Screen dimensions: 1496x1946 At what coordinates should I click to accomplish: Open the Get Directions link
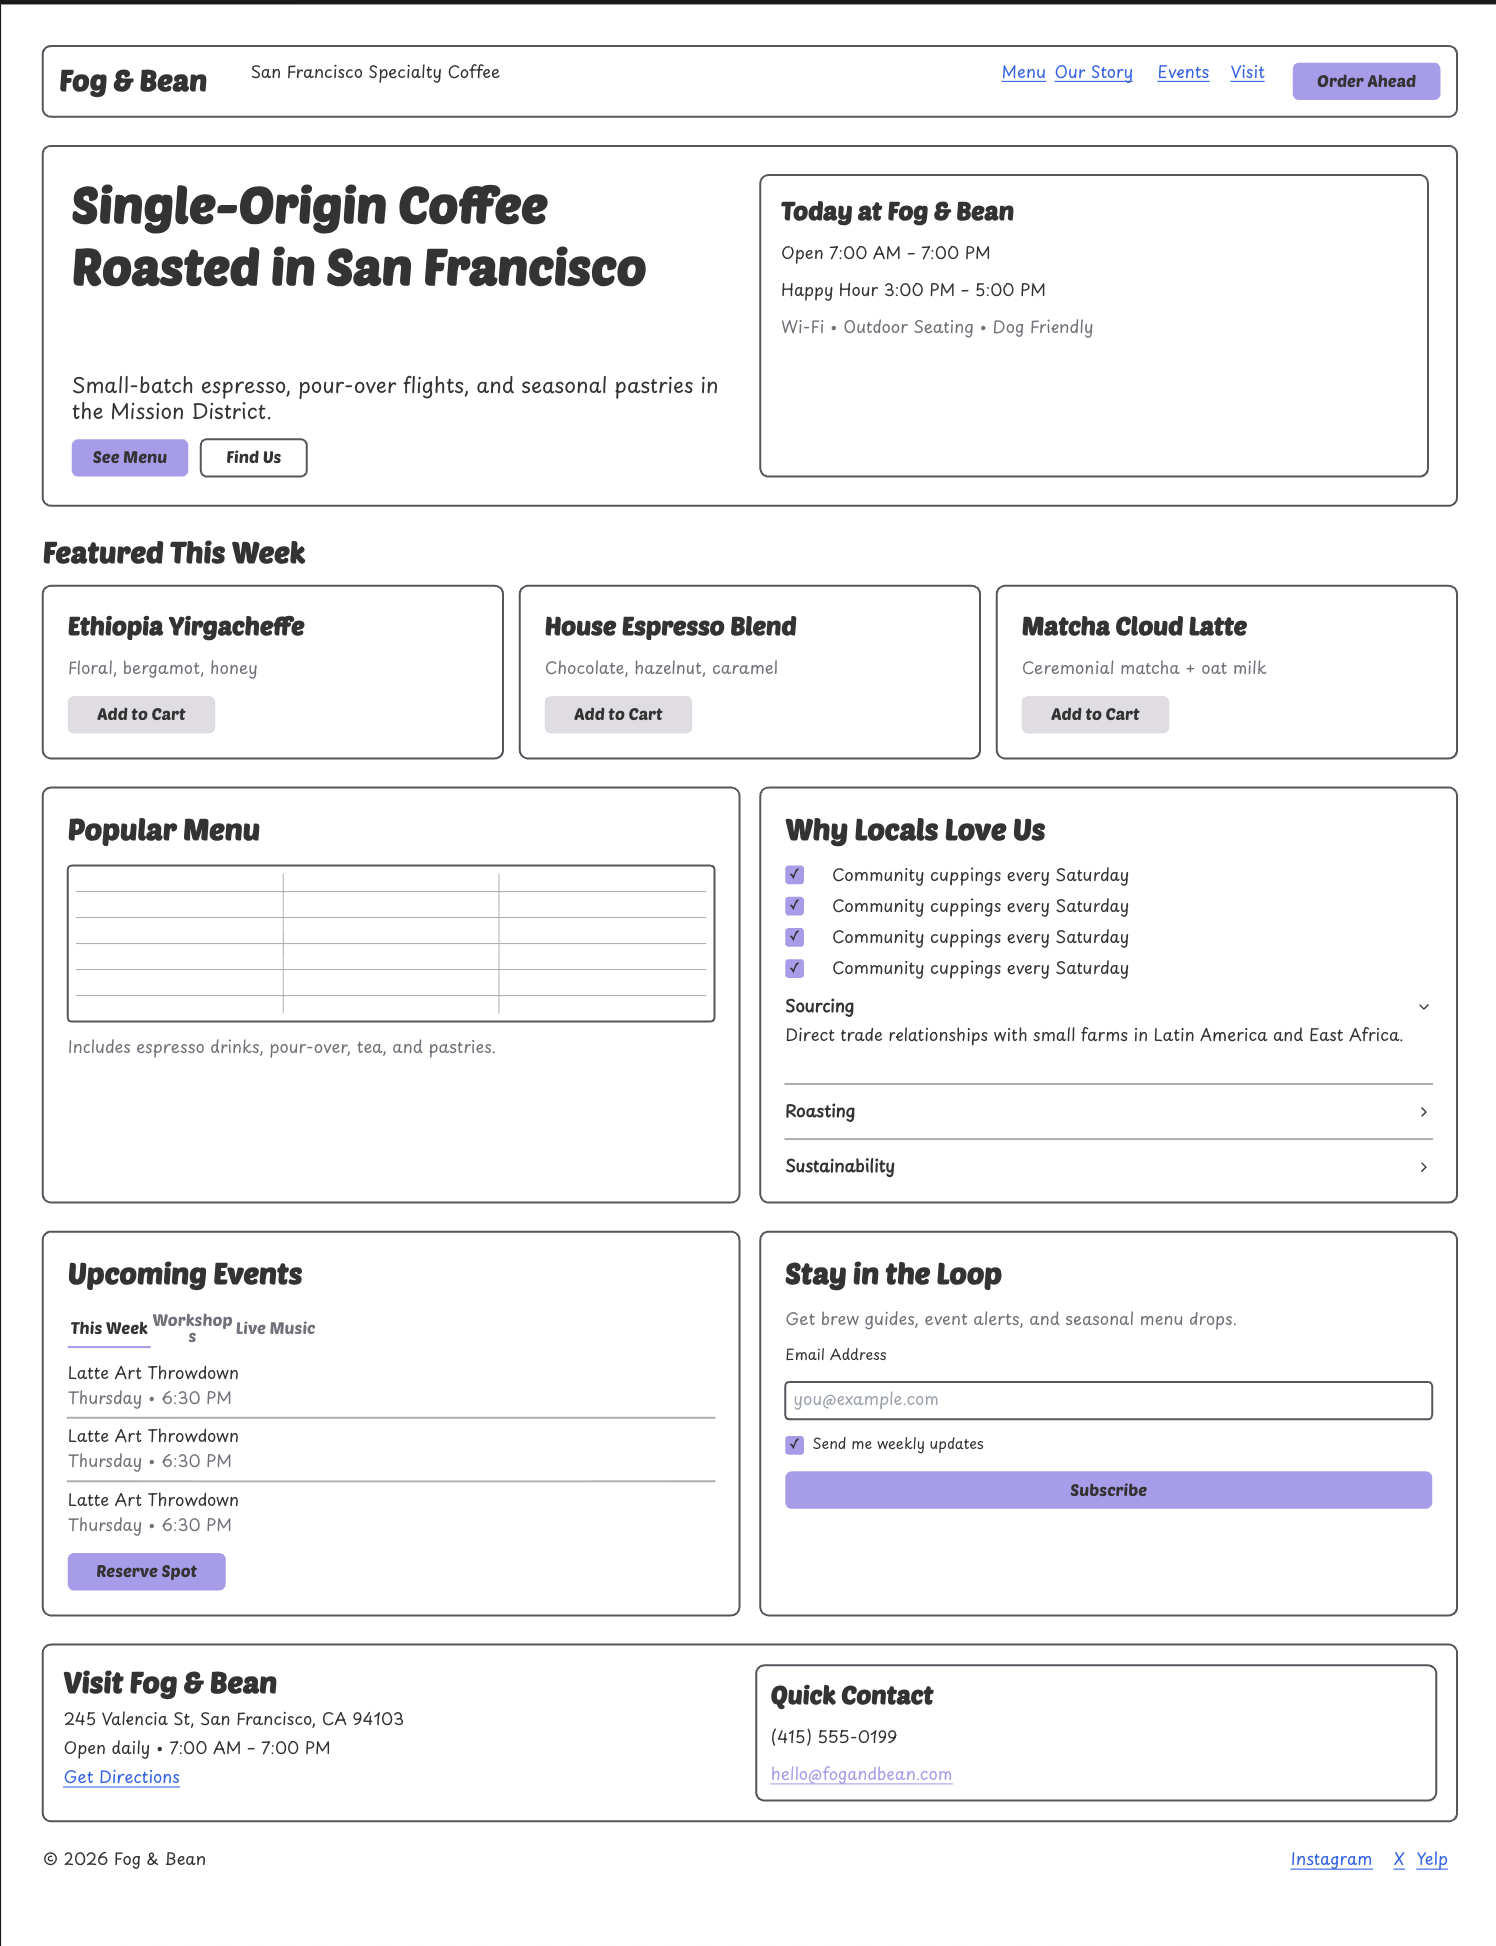coord(122,1777)
